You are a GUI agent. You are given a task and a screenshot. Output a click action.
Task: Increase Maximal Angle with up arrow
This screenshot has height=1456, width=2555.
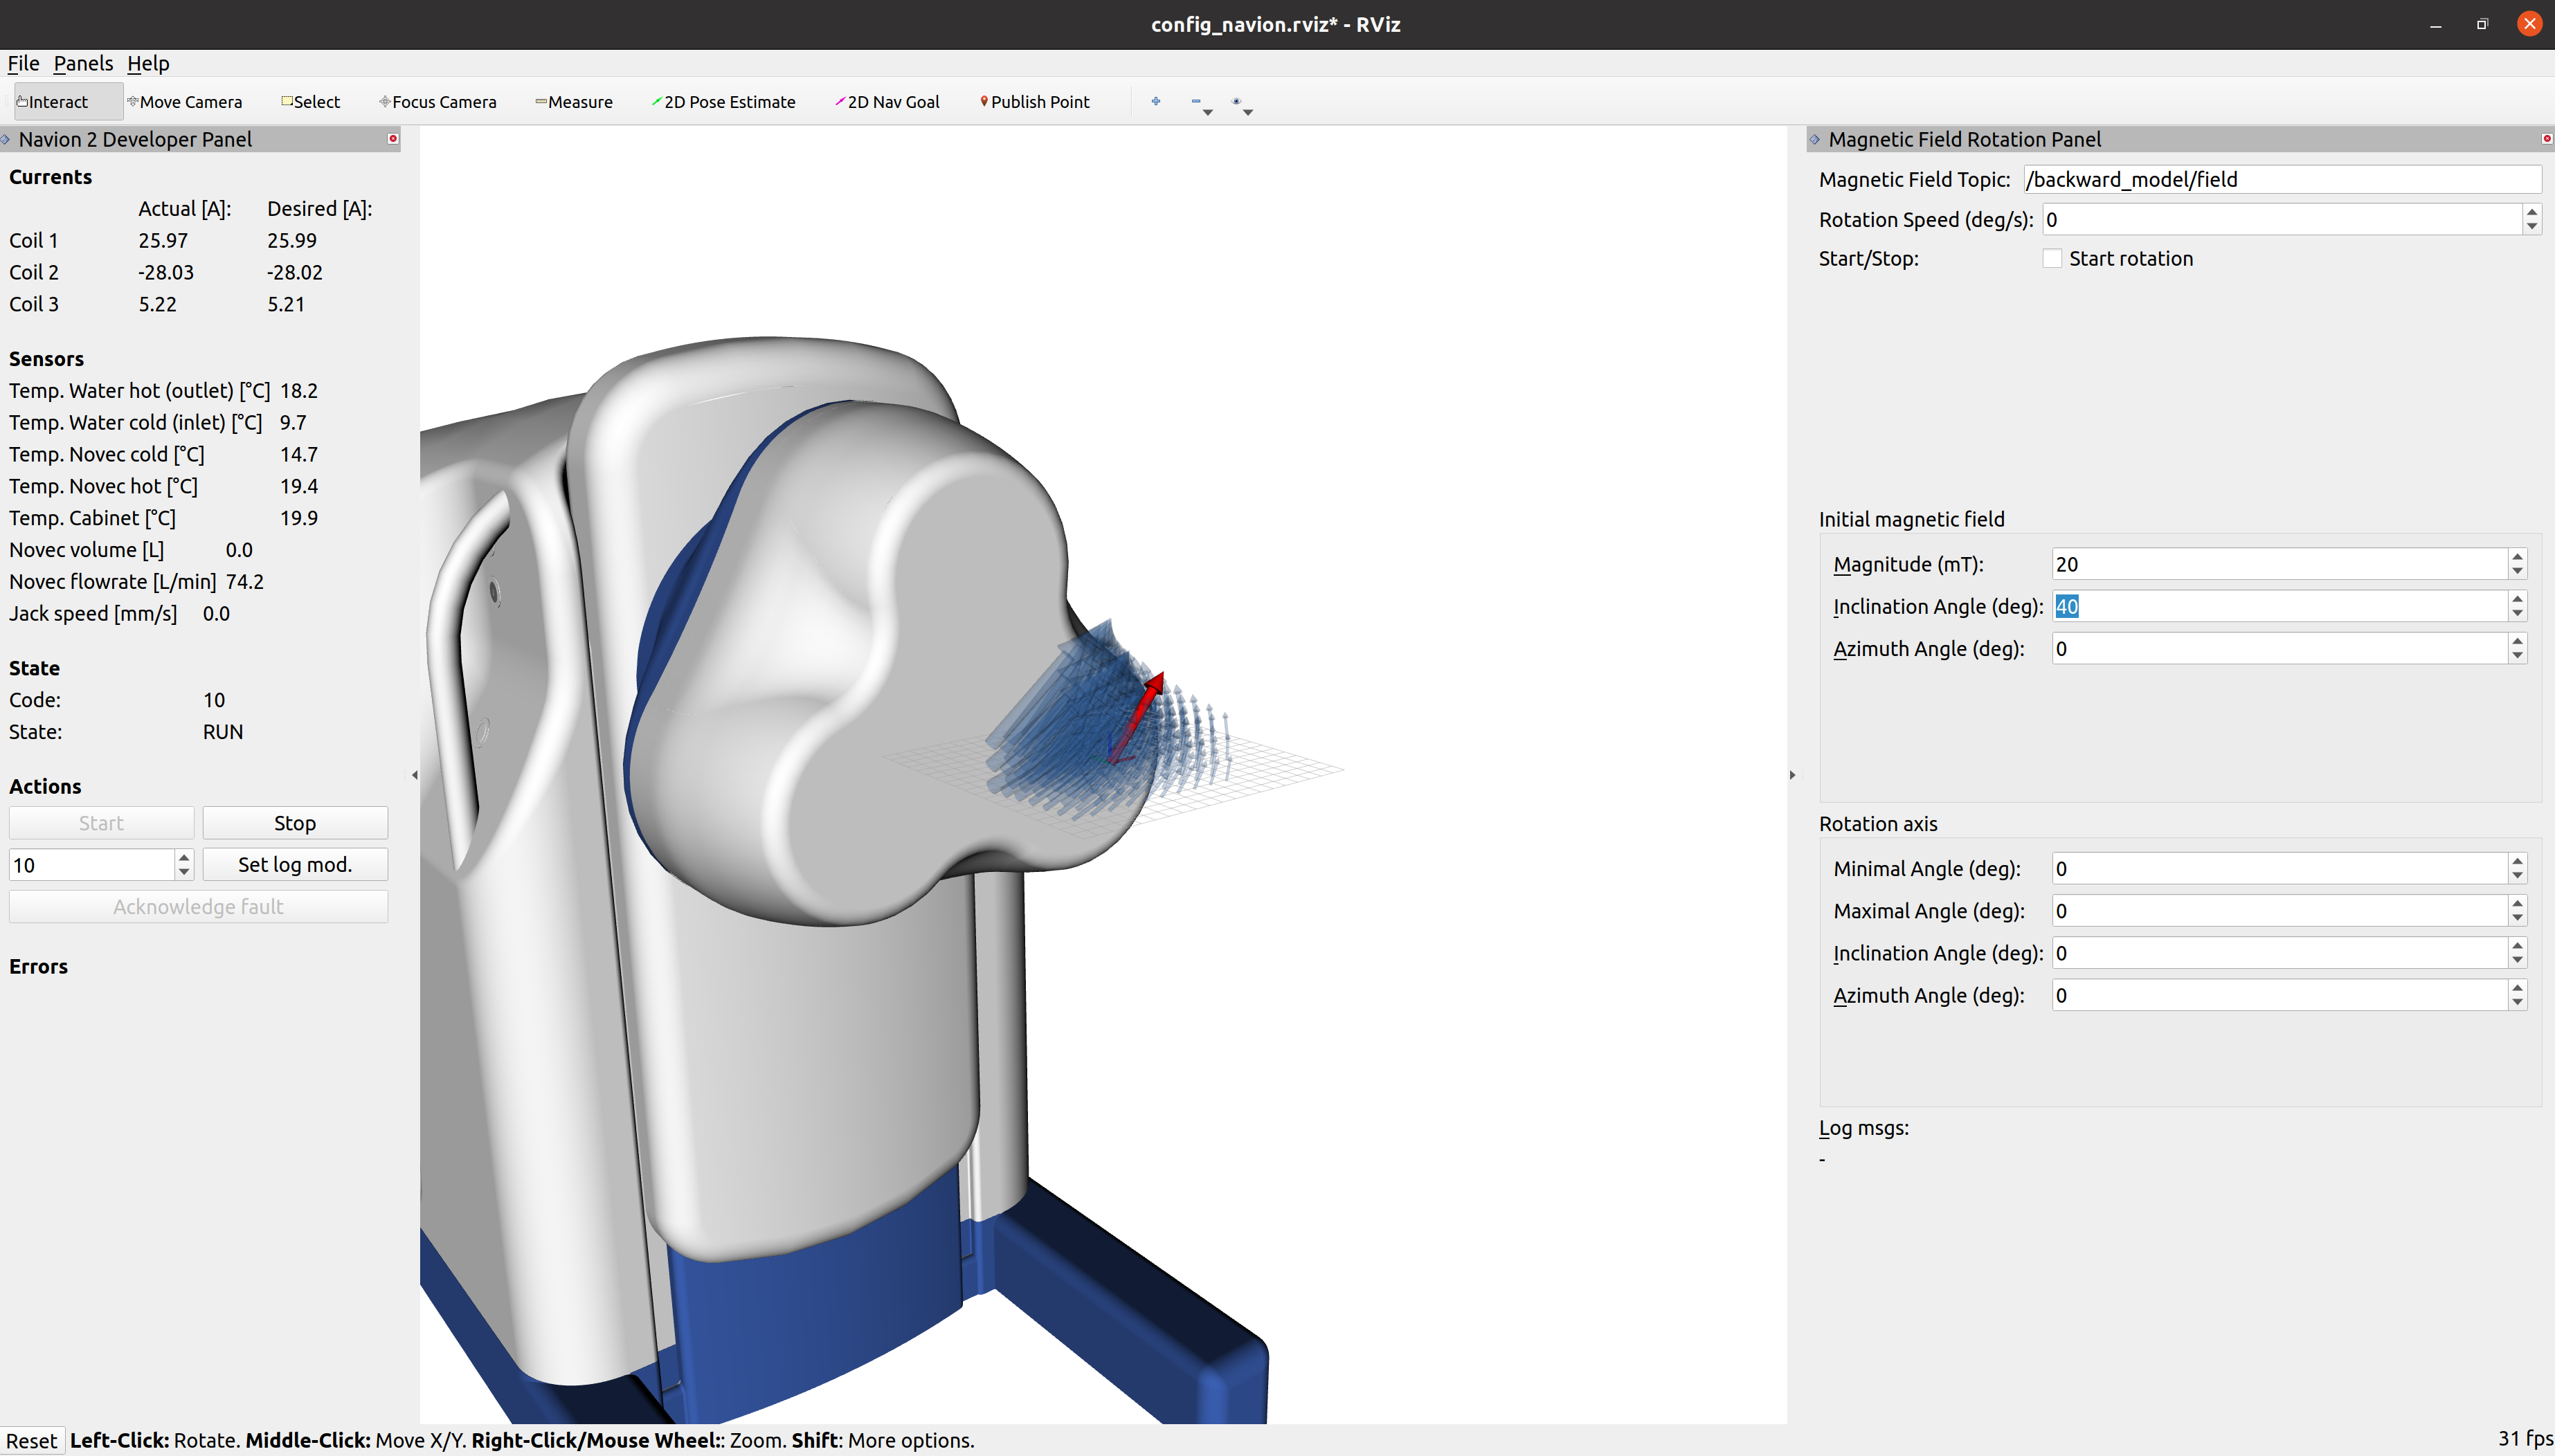click(x=2517, y=903)
